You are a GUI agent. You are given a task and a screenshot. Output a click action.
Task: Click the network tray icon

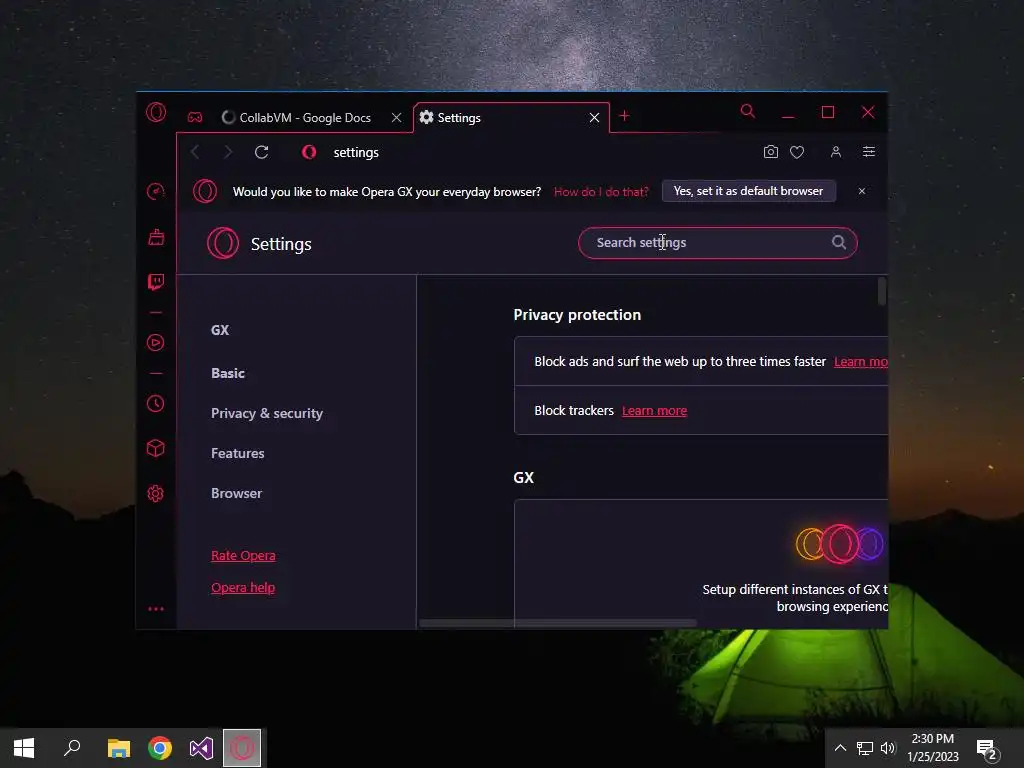coord(865,748)
